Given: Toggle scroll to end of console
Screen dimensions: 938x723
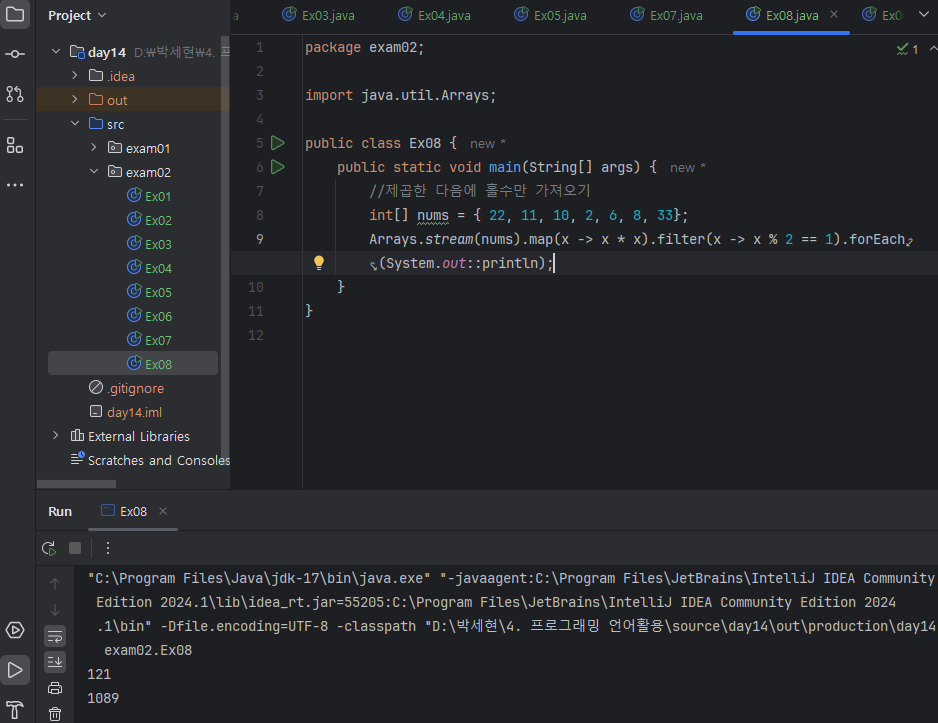Looking at the screenshot, I should (x=55, y=661).
